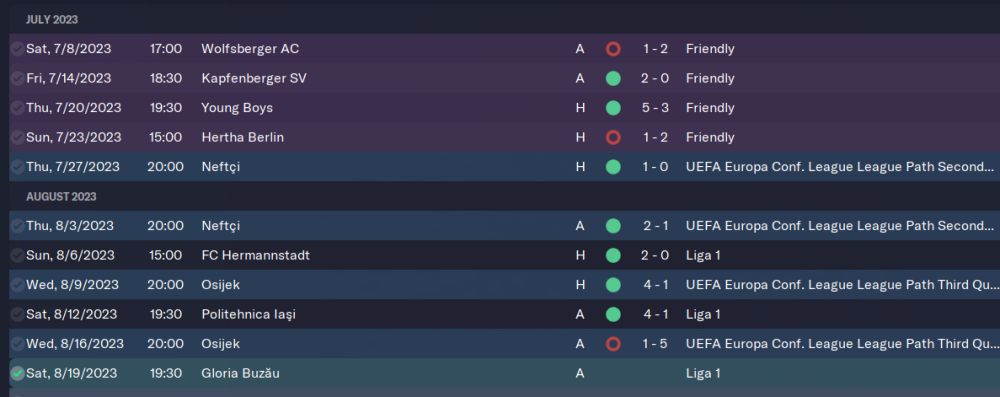Viewport: 1000px width, 397px height.
Task: Collapse the JULY 2023 section header
Action: pyautogui.click(x=52, y=20)
